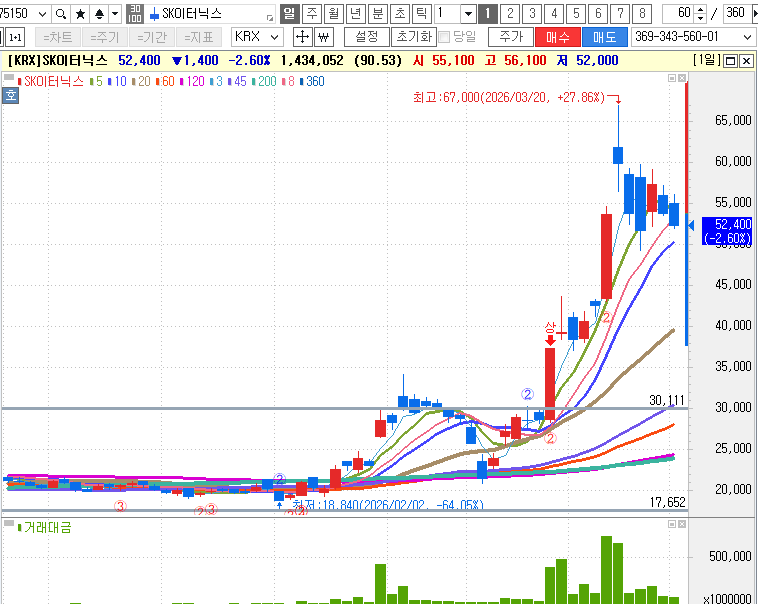Click the 120-day moving average legend
This screenshot has height=604, width=758.
click(192, 82)
